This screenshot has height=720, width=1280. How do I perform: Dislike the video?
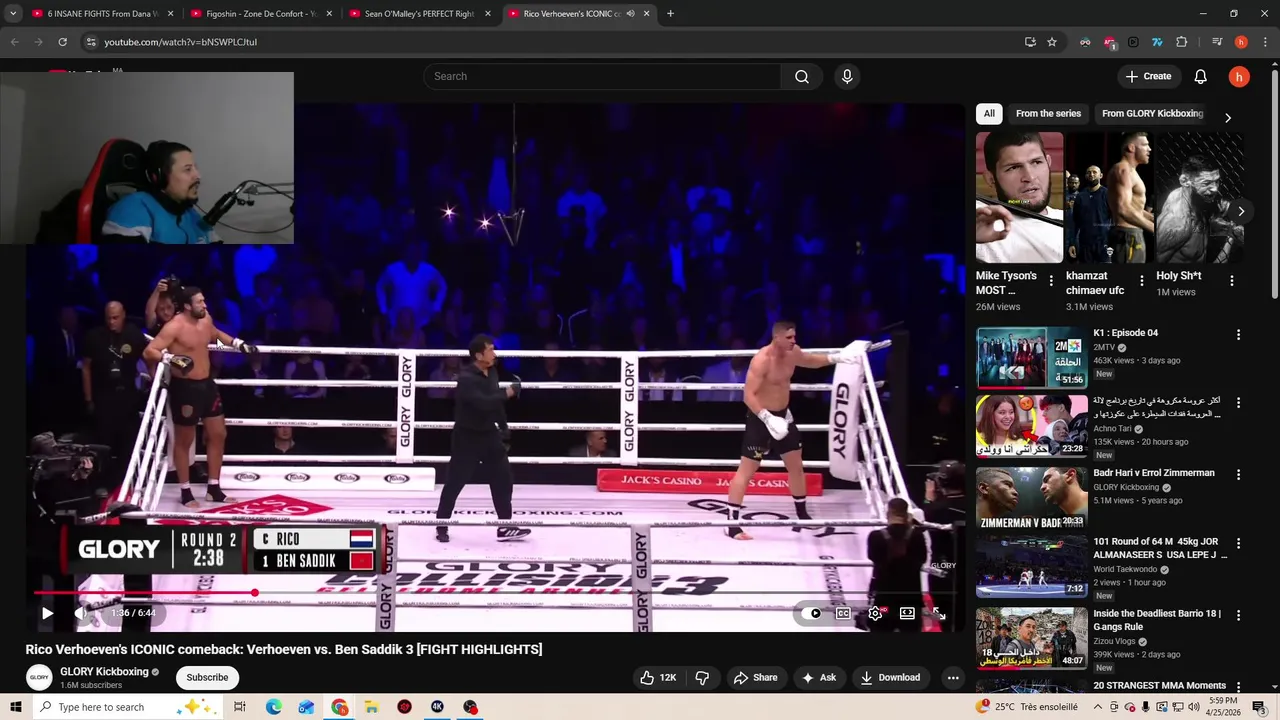coord(702,677)
